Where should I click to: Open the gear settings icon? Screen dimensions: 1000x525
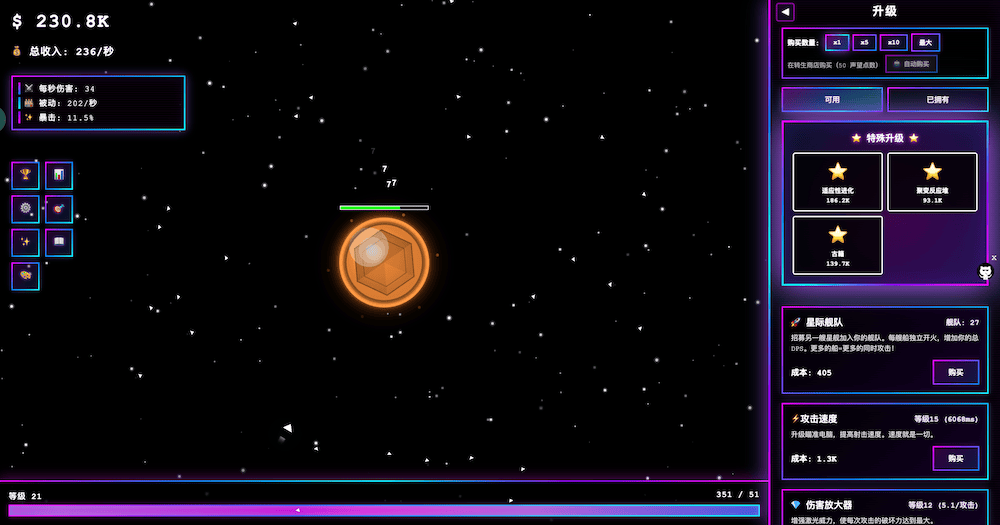pyautogui.click(x=25, y=209)
